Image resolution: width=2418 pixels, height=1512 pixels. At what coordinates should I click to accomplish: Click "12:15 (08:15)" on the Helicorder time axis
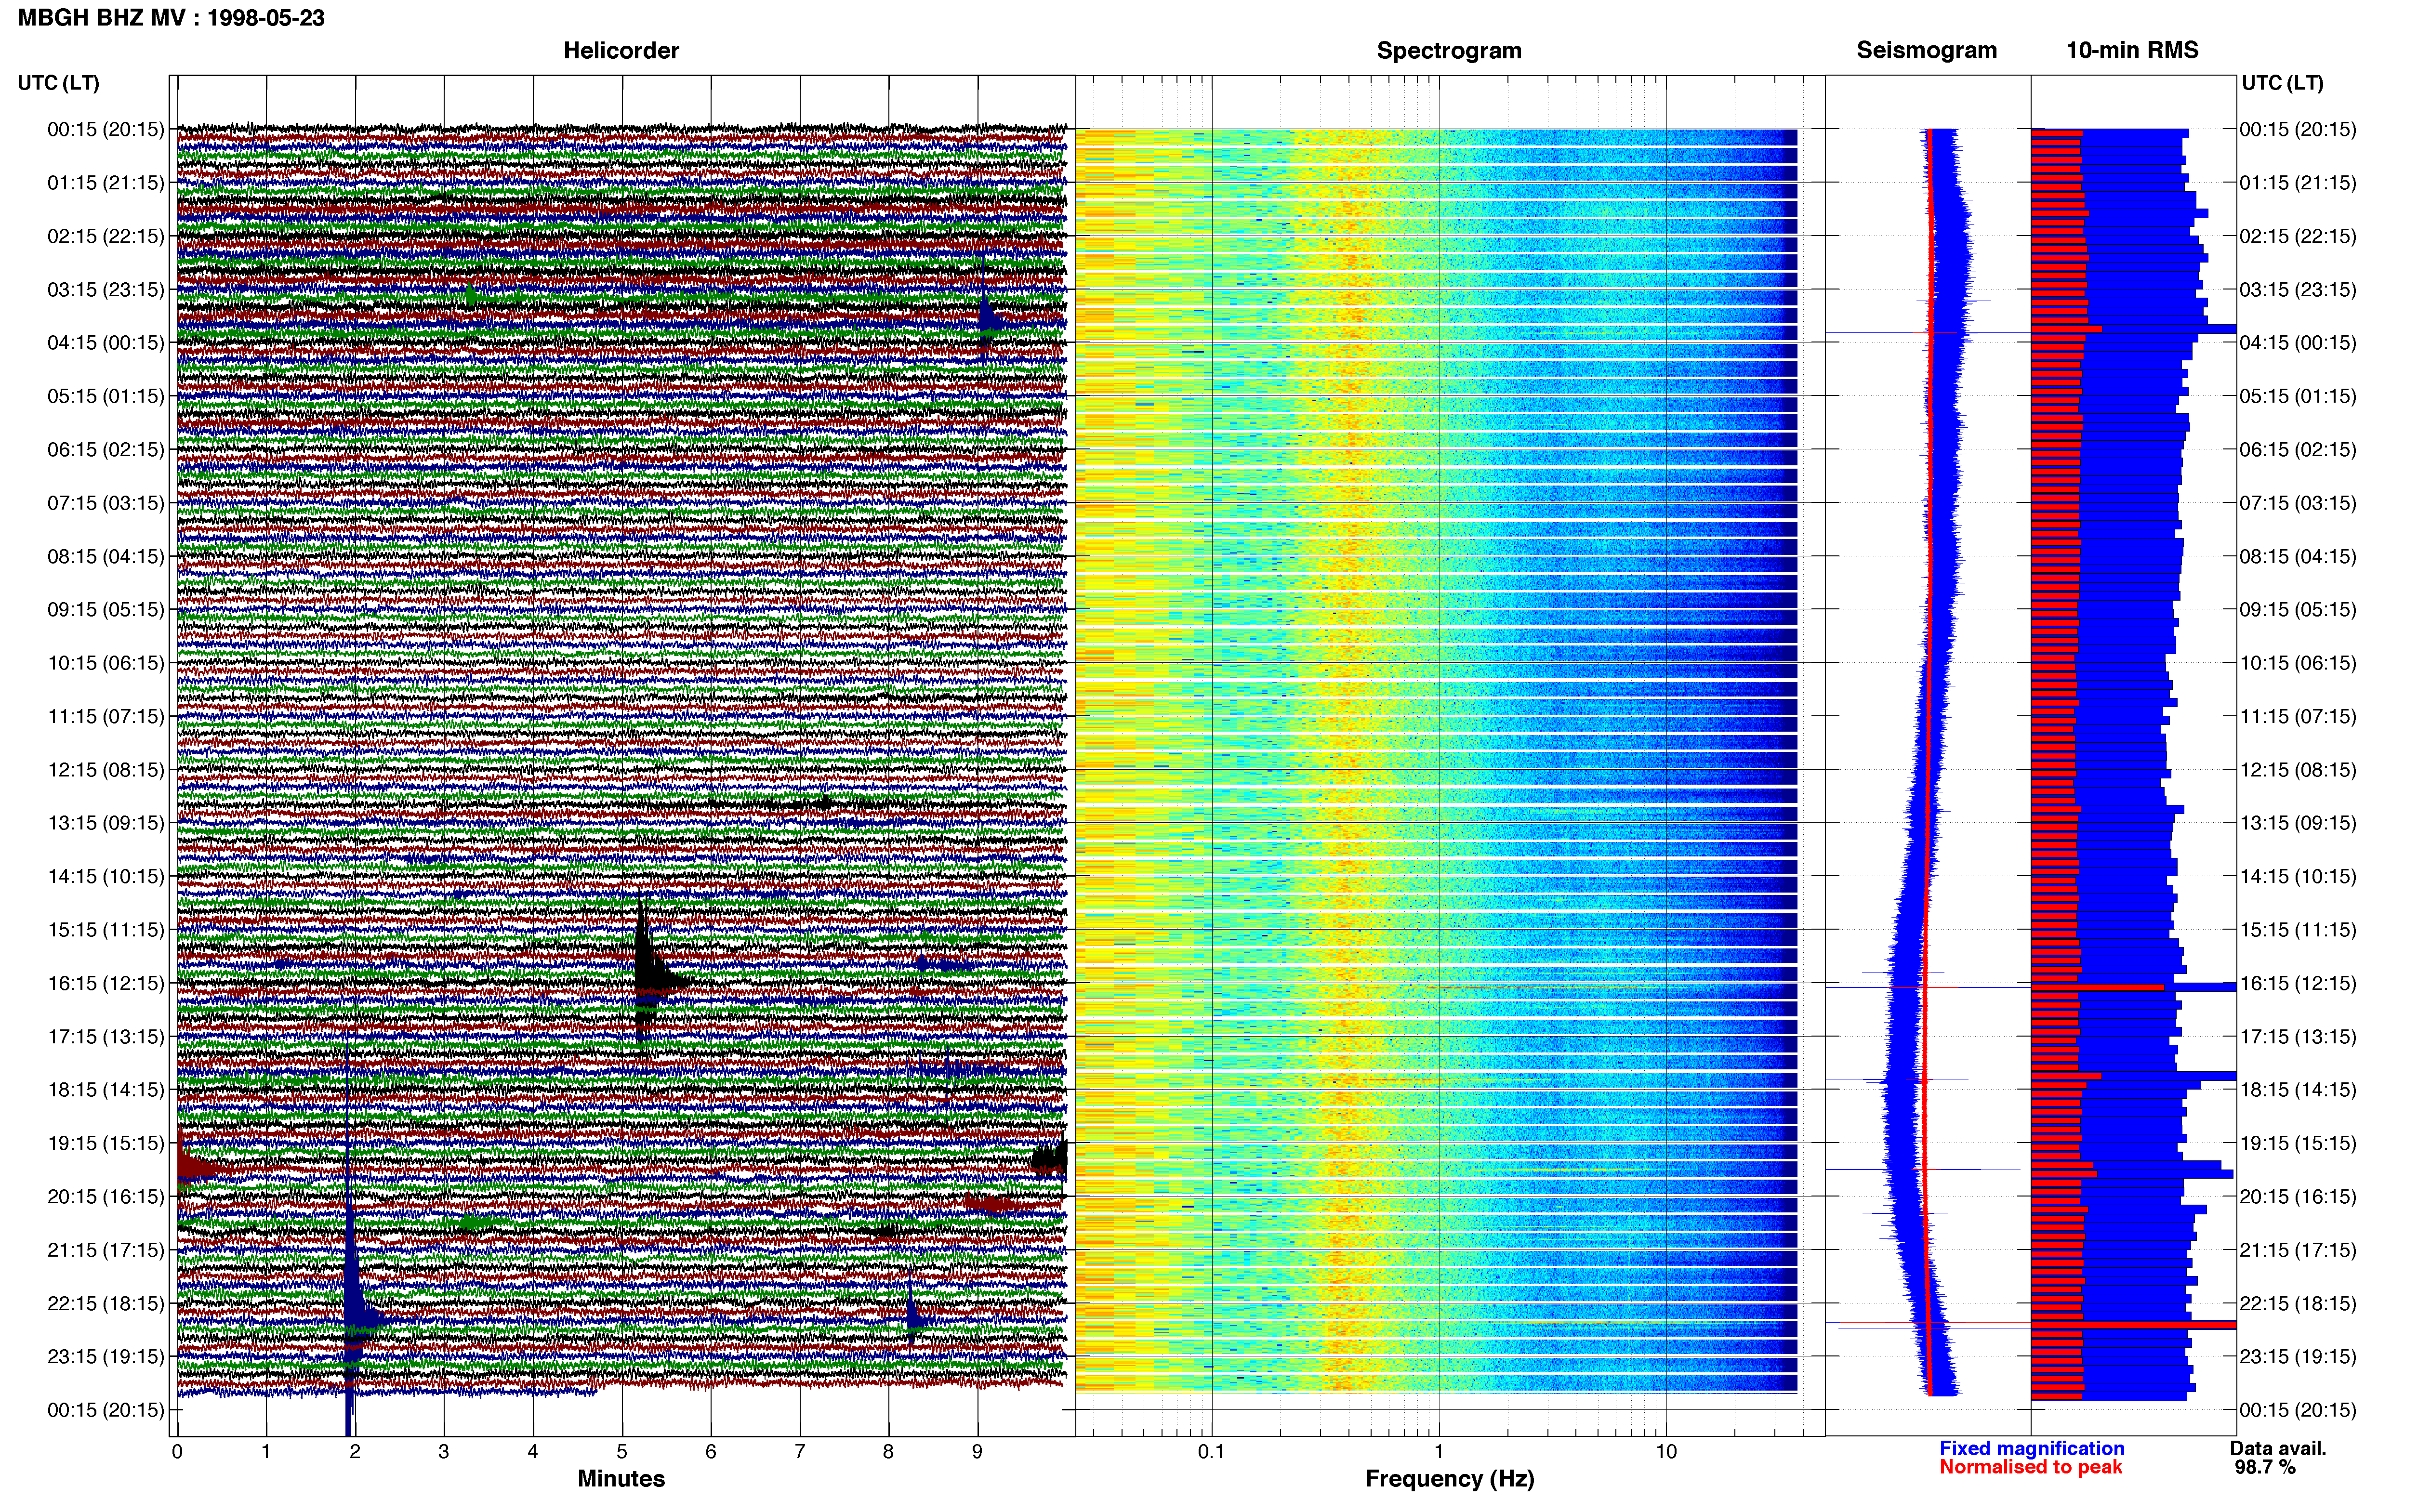tap(106, 770)
